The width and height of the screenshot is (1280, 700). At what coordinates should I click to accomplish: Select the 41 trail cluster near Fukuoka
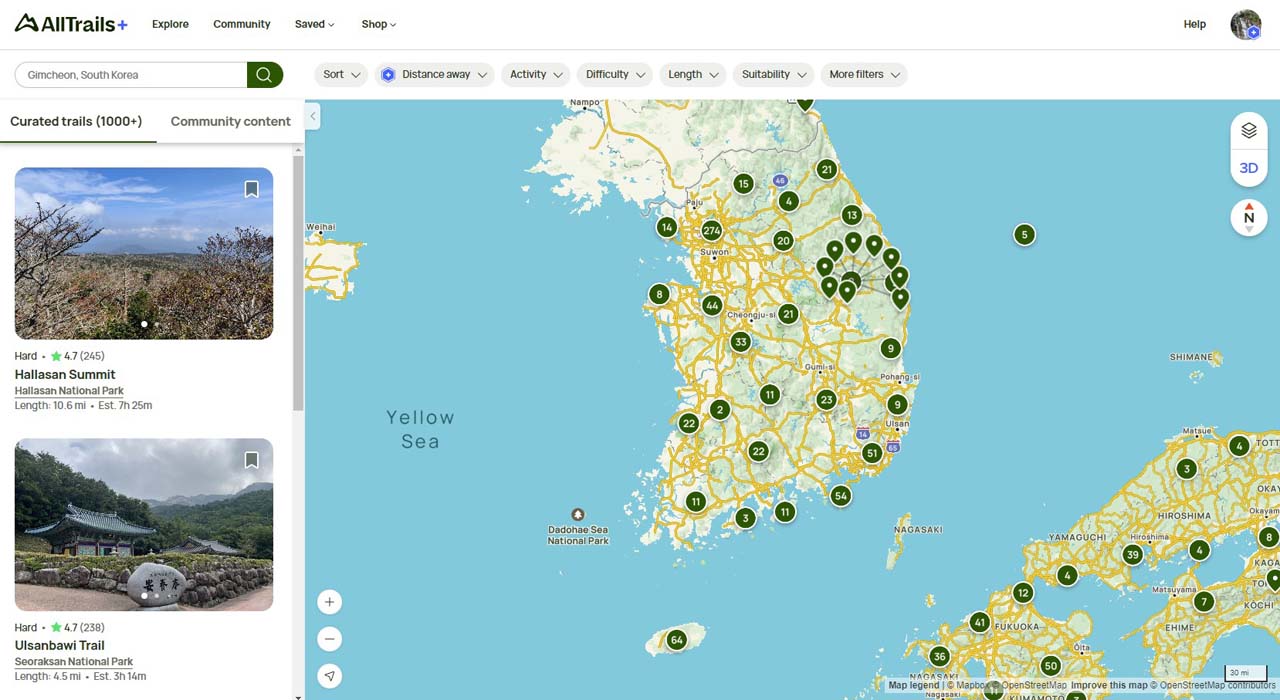pos(980,622)
